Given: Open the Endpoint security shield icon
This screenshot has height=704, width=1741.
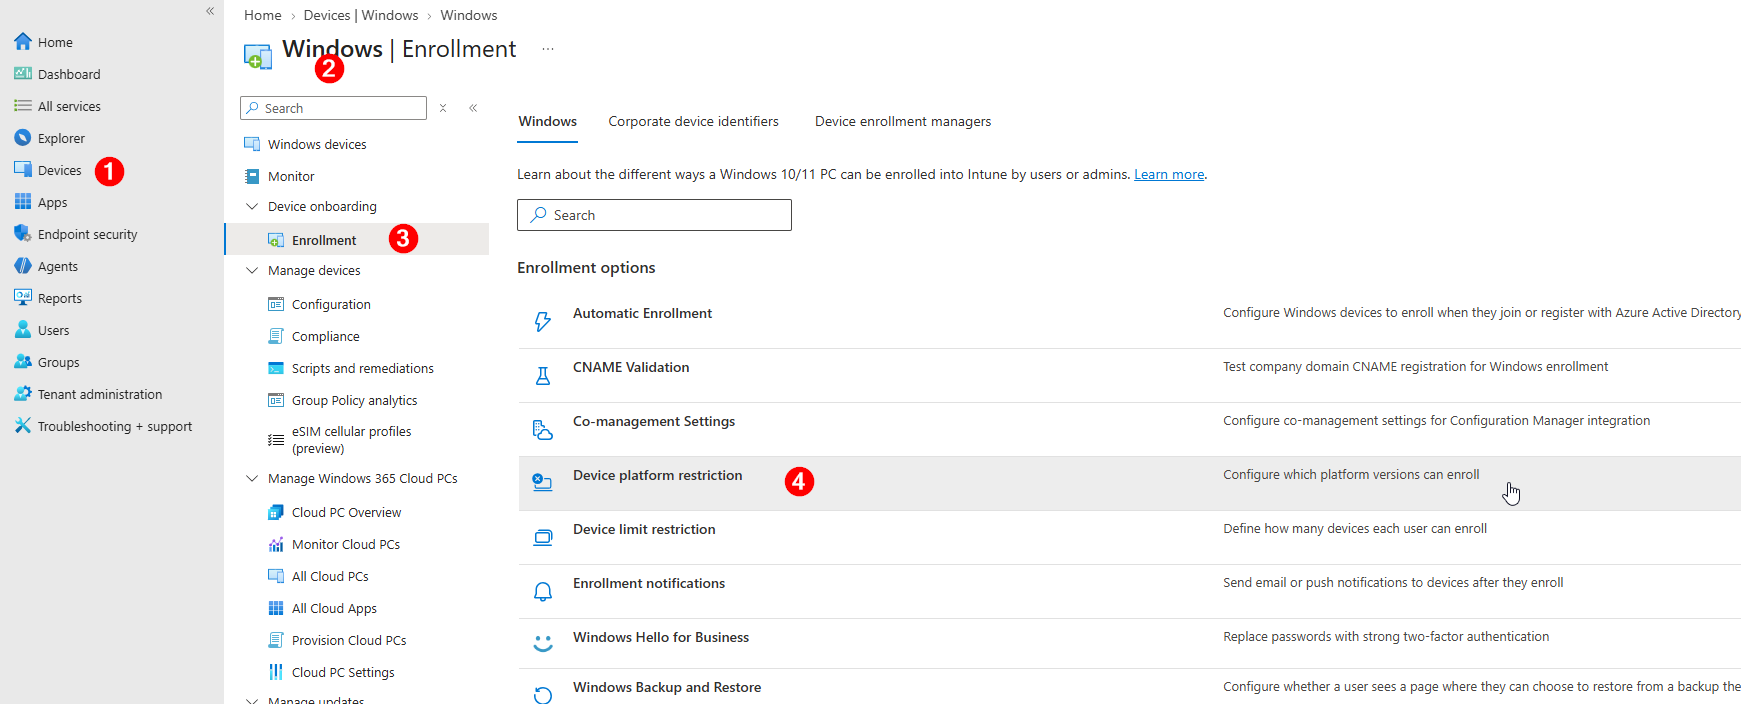Looking at the screenshot, I should tap(22, 234).
